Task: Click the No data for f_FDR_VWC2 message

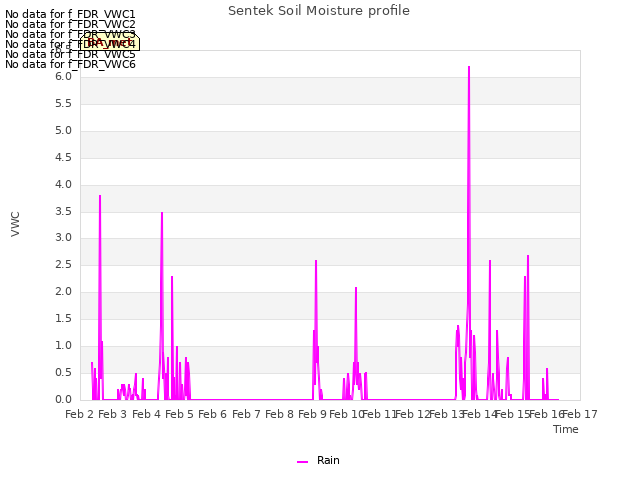Action: point(70,24)
